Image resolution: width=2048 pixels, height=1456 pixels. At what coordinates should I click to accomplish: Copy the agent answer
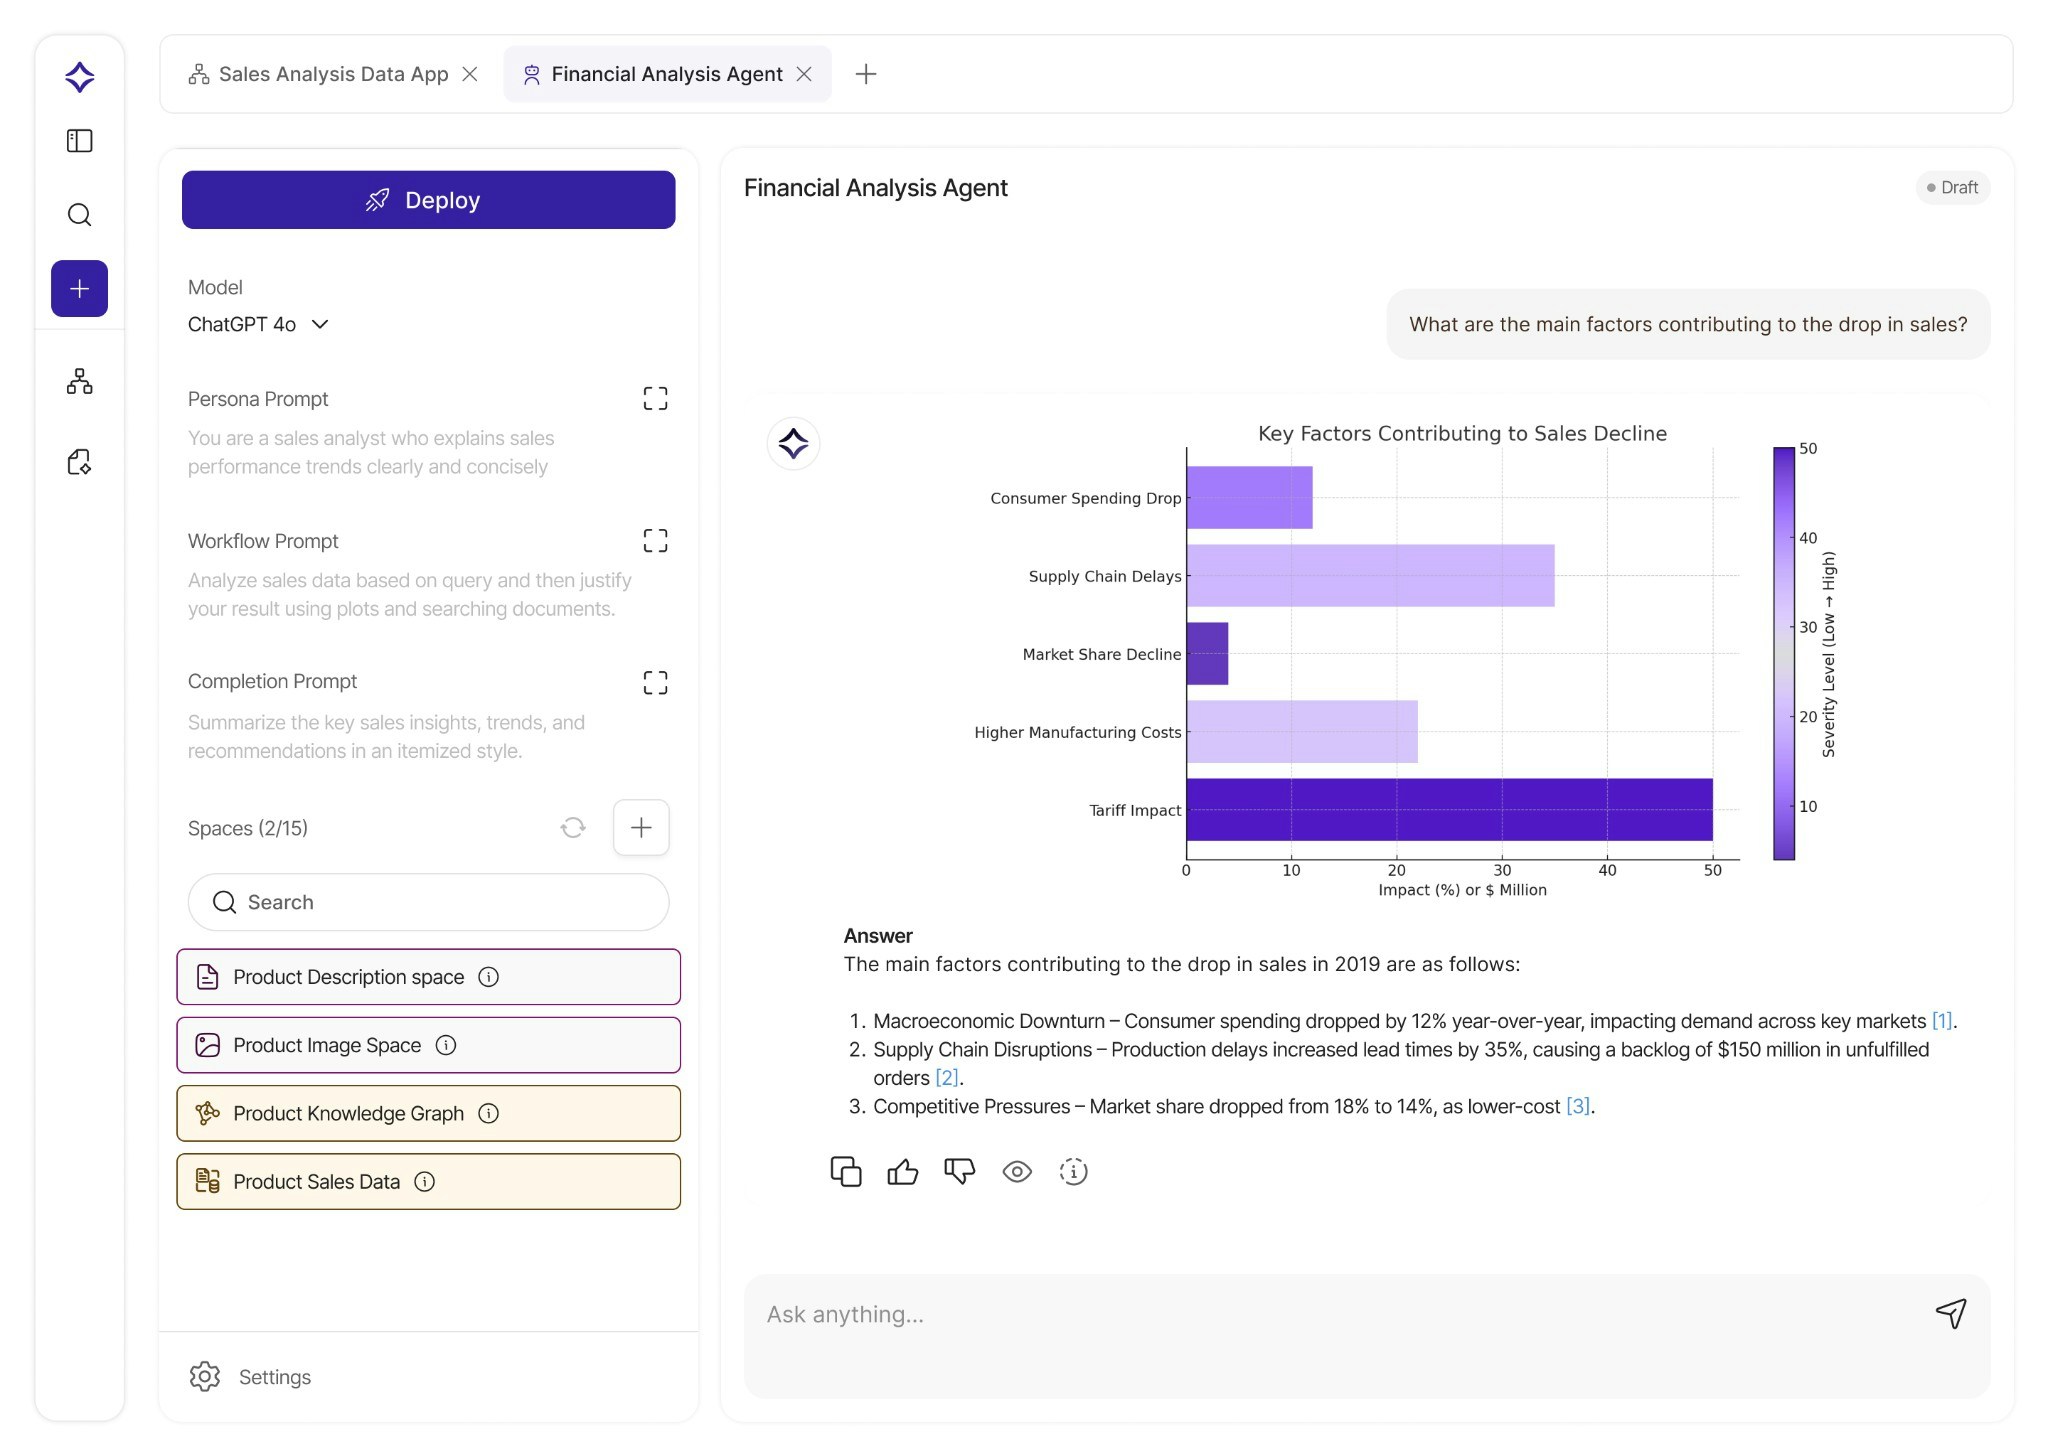[845, 1171]
